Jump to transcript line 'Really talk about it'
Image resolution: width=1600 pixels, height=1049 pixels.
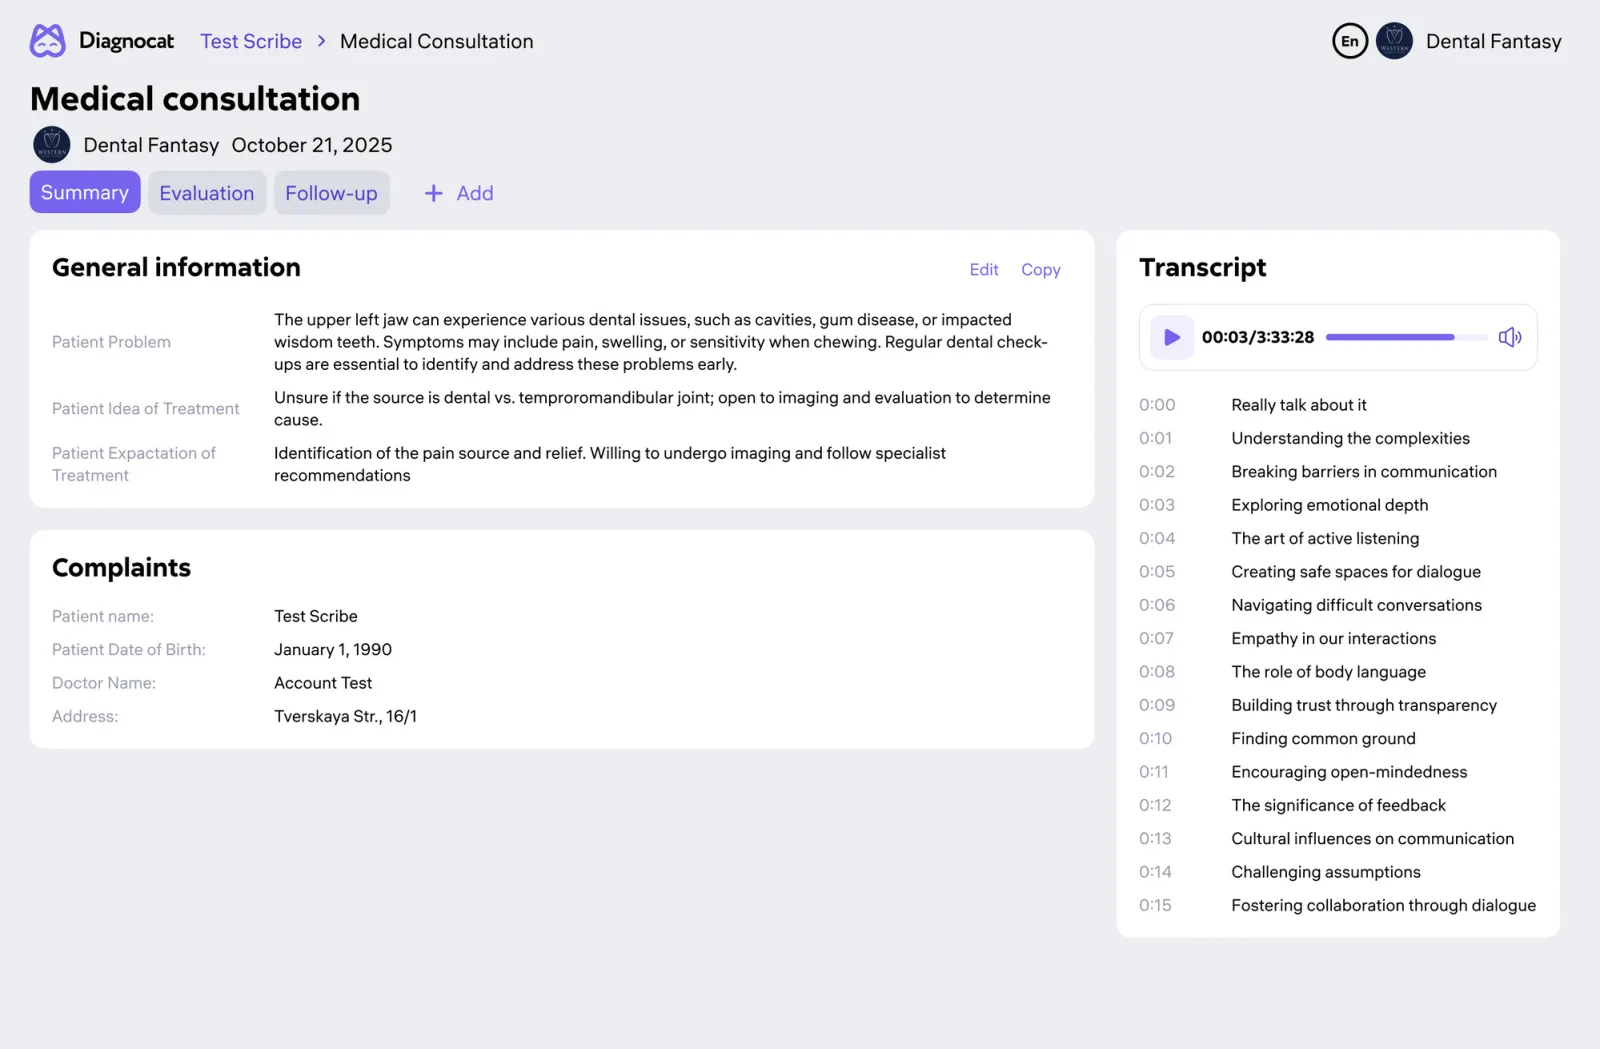tap(1298, 405)
